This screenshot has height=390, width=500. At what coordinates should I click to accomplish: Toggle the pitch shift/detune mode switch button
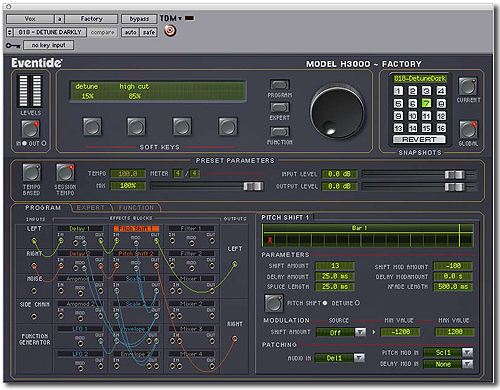click(274, 303)
